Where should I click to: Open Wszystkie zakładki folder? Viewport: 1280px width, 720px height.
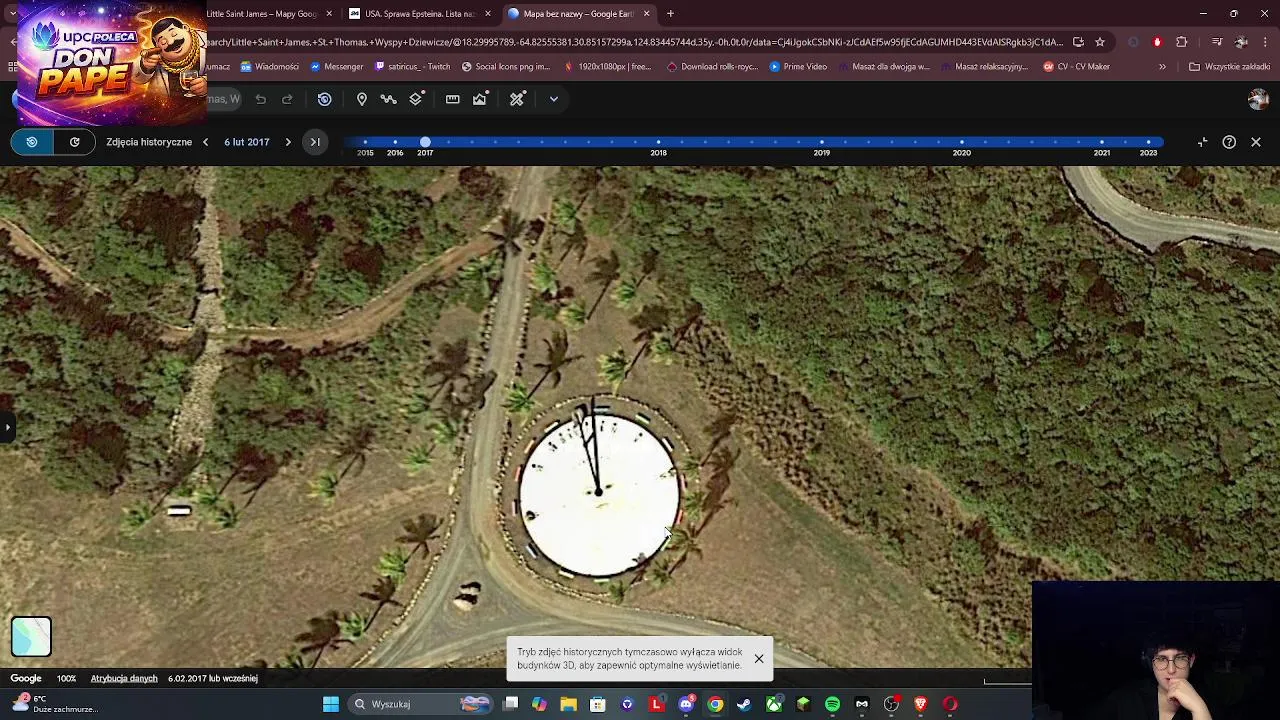coord(1229,67)
